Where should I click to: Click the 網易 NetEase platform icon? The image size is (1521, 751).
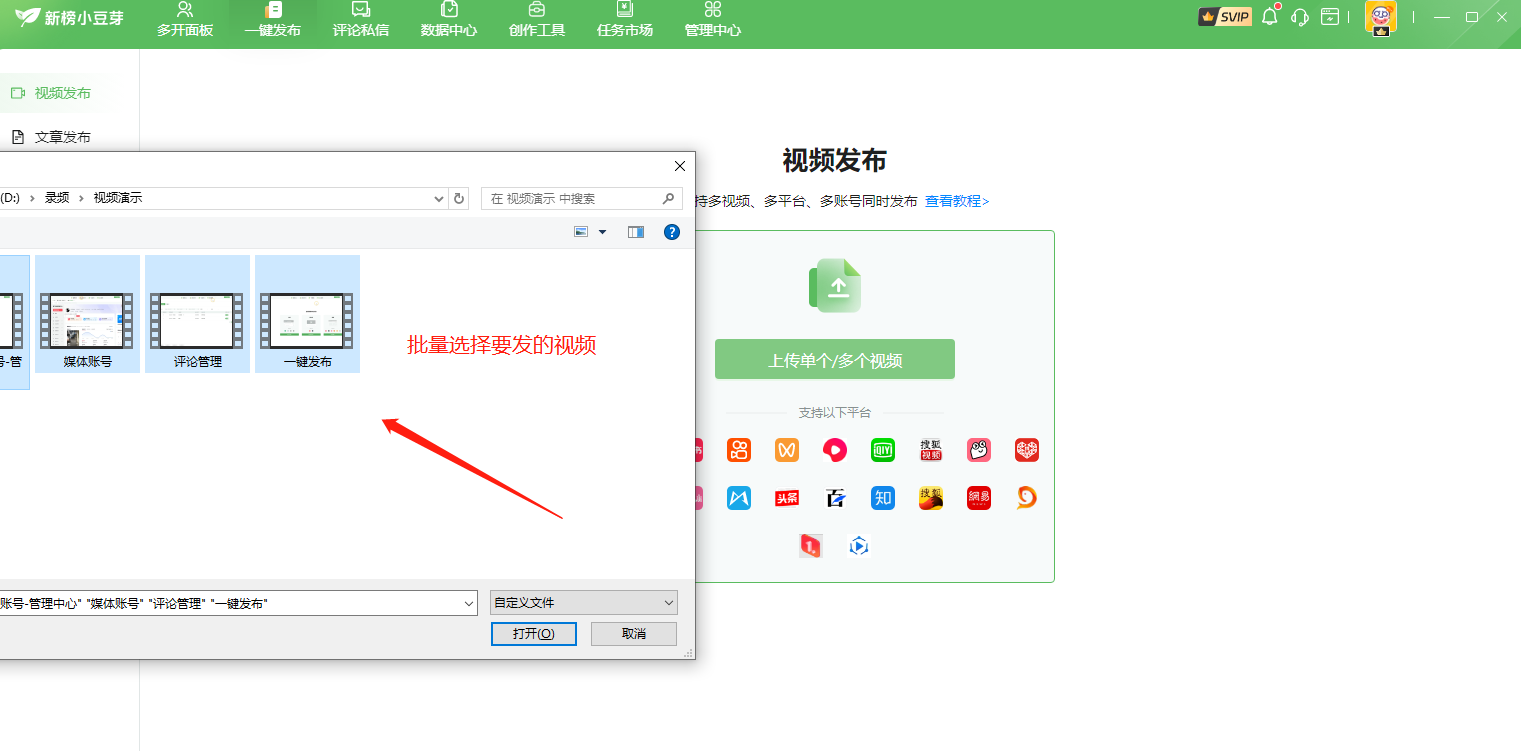tap(979, 498)
